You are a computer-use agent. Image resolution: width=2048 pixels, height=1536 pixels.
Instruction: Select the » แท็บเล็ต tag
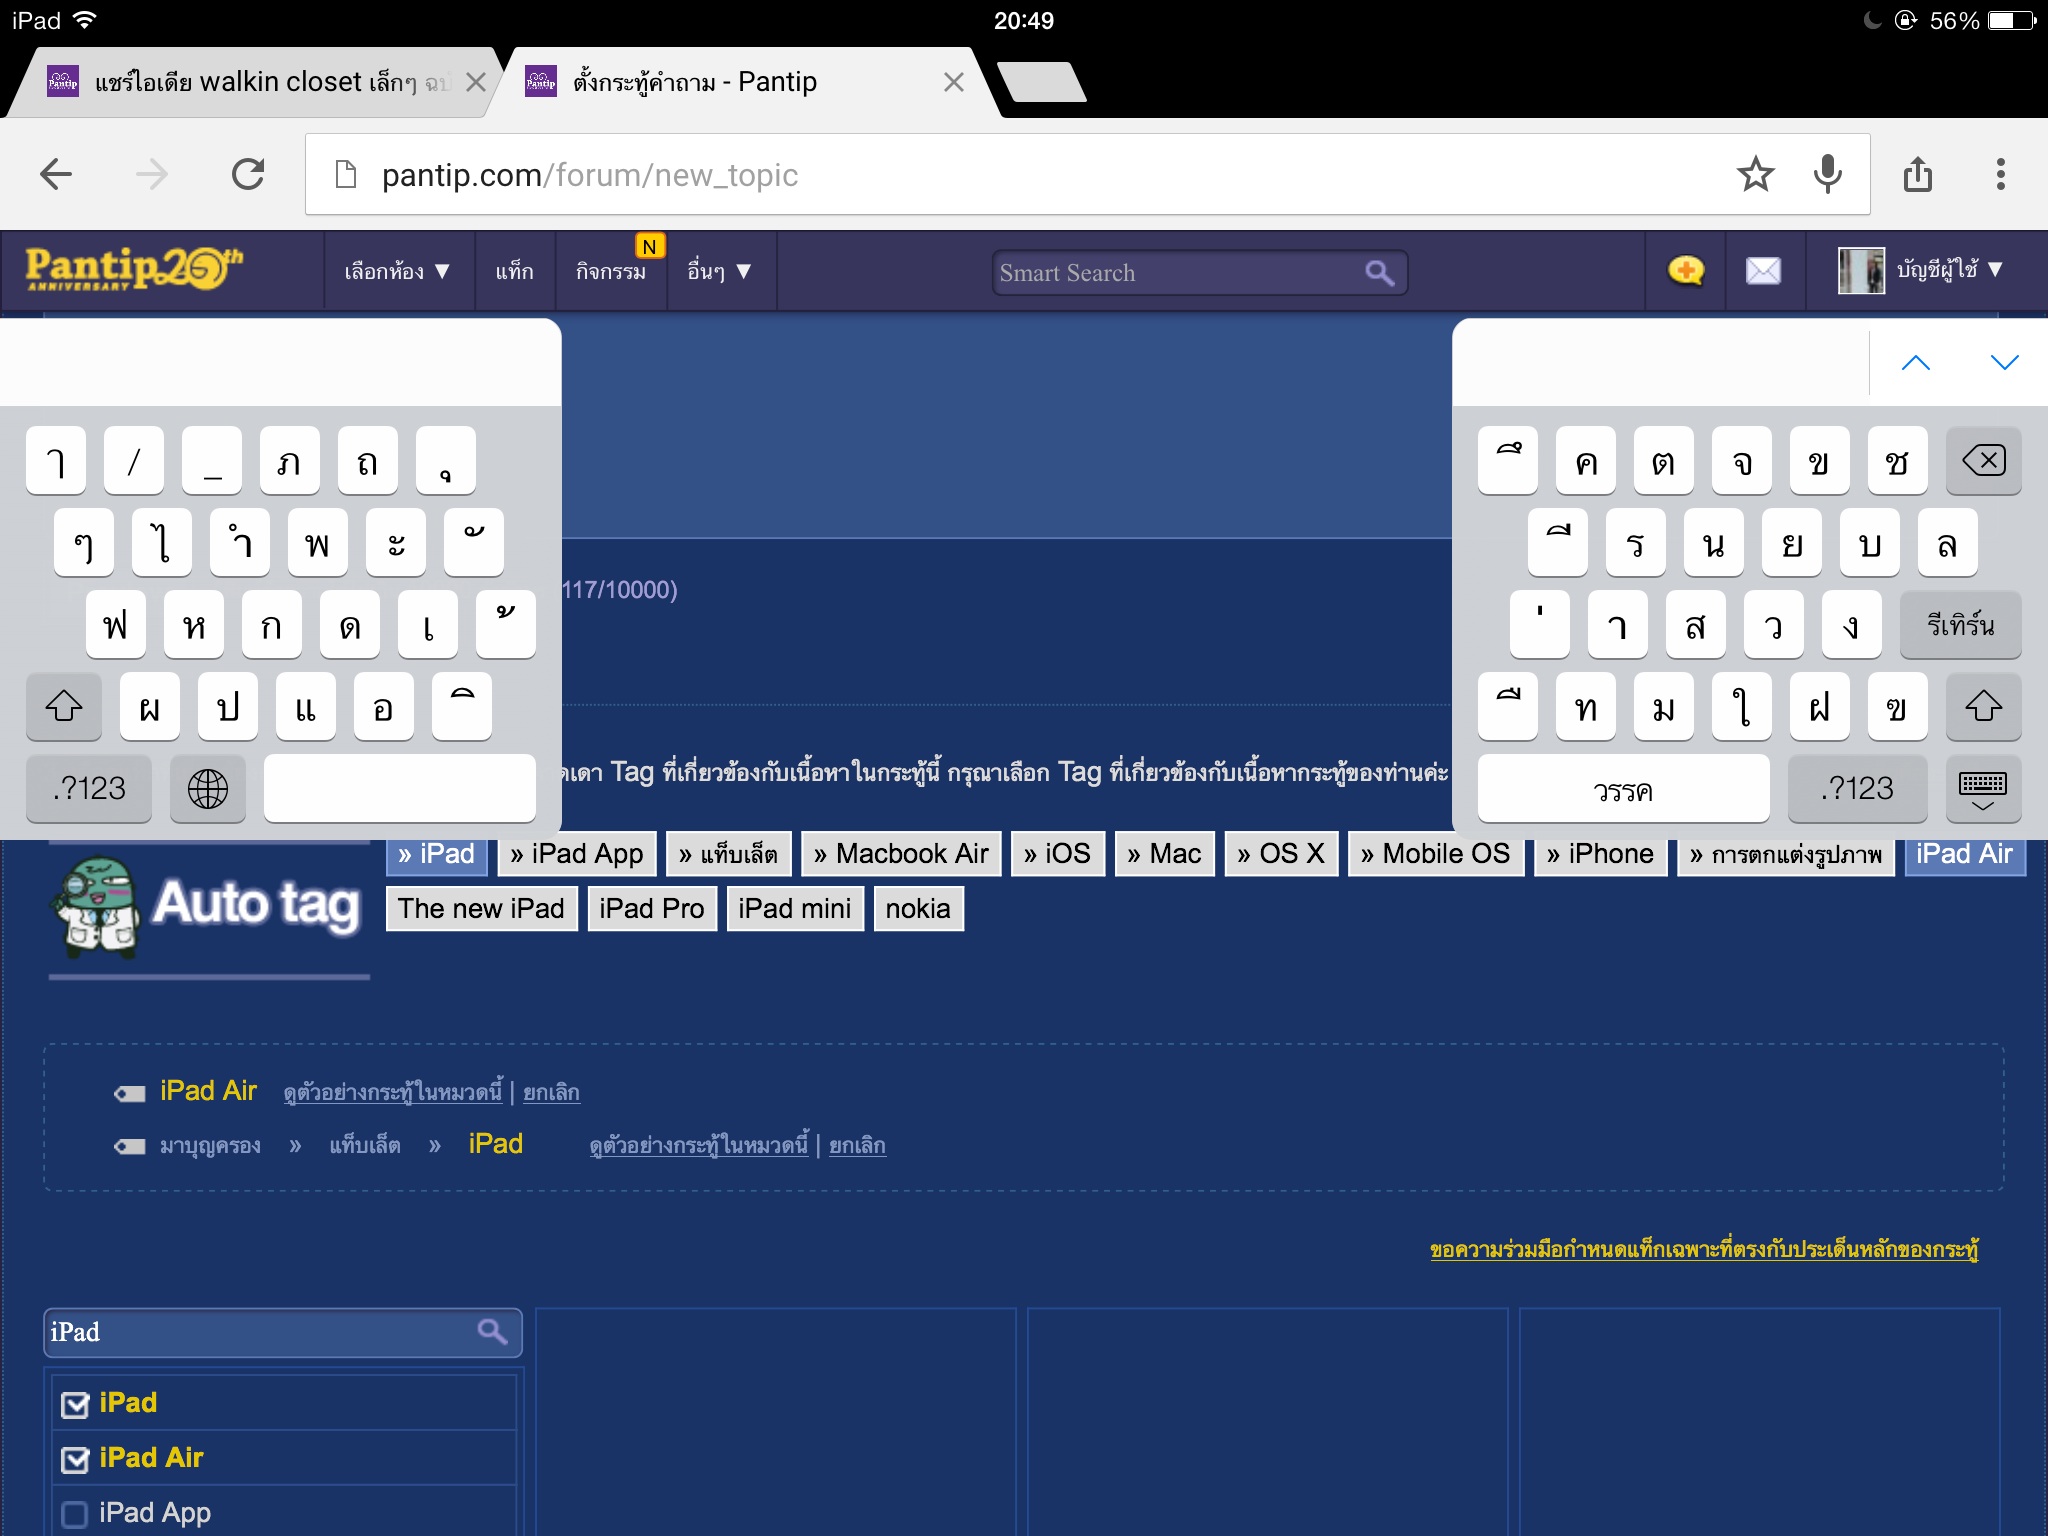(728, 854)
